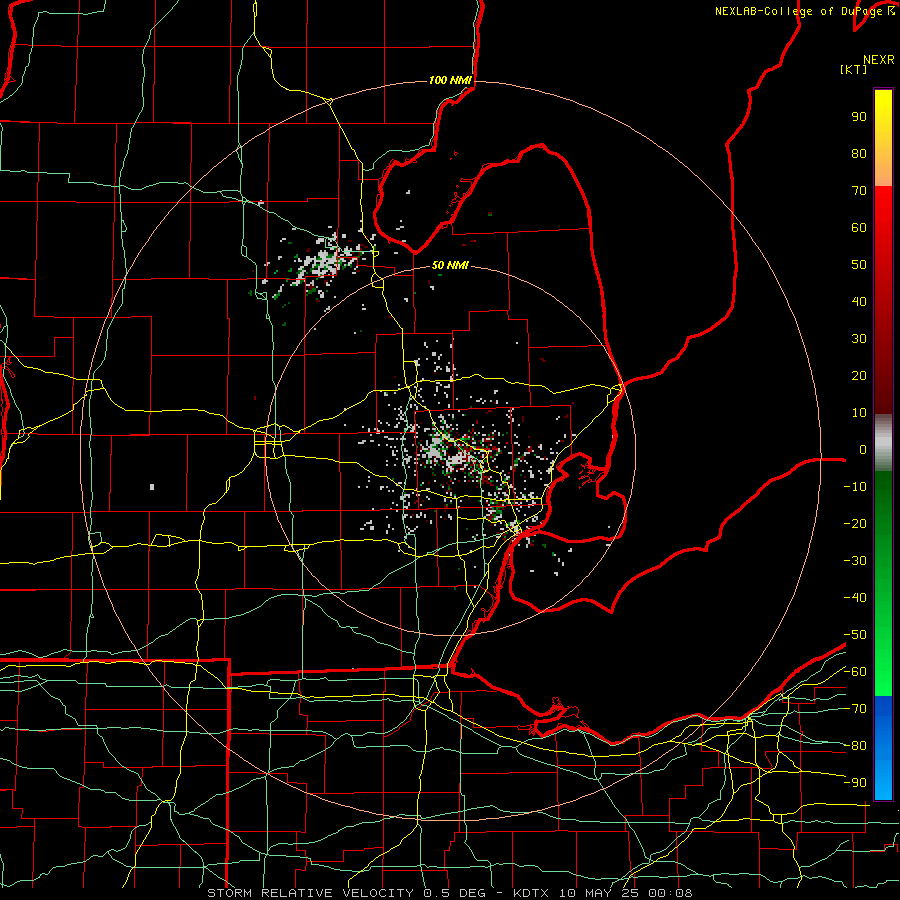Click the 100 NMI range ring label
The height and width of the screenshot is (900, 900).
pyautogui.click(x=450, y=80)
